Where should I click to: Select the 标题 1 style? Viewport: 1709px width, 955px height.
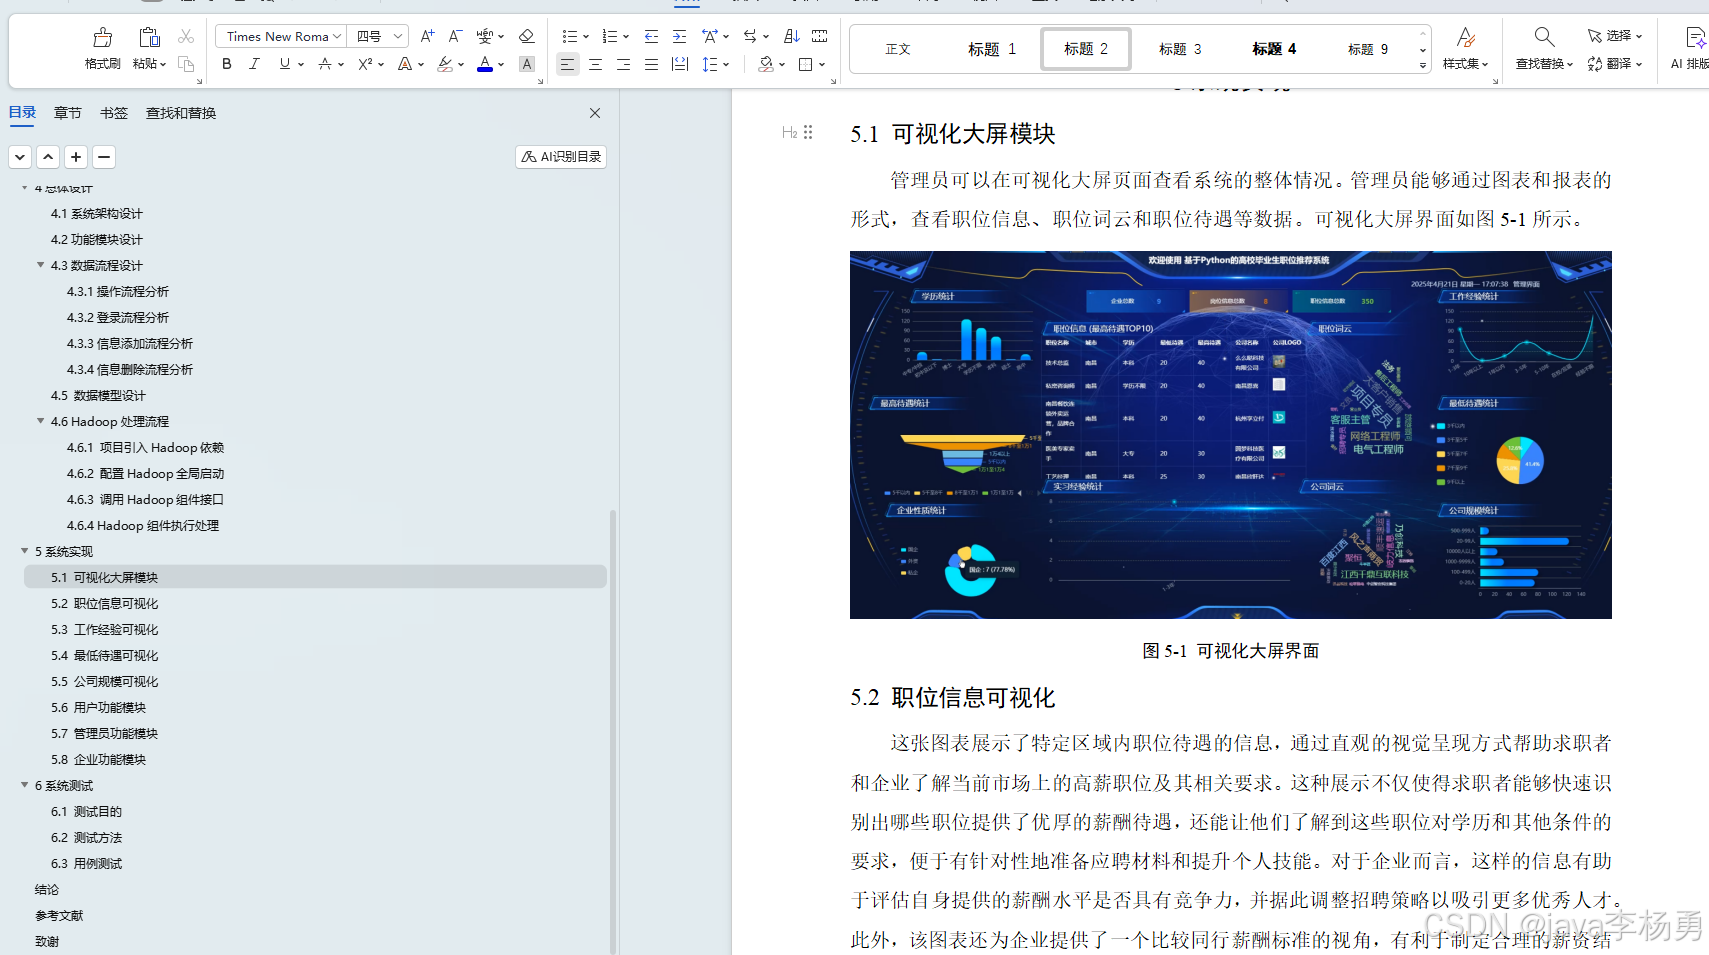[x=992, y=49]
